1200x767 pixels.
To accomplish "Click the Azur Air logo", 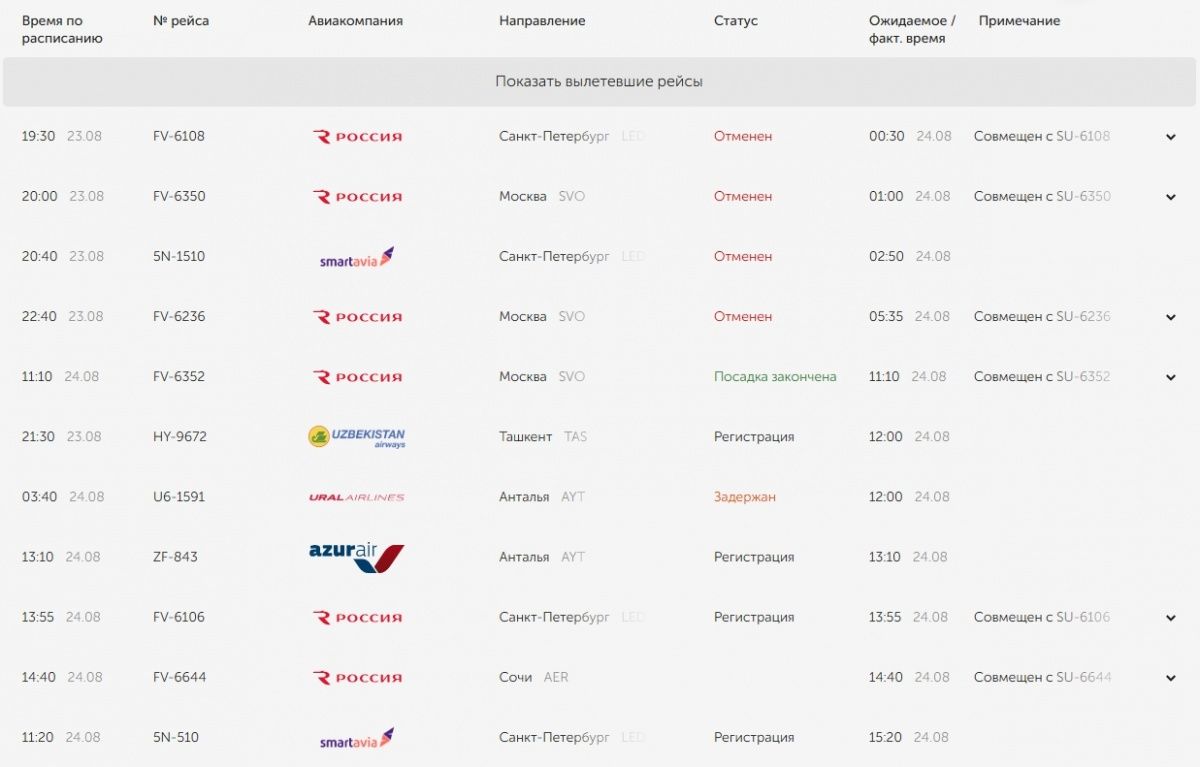I will tap(356, 557).
